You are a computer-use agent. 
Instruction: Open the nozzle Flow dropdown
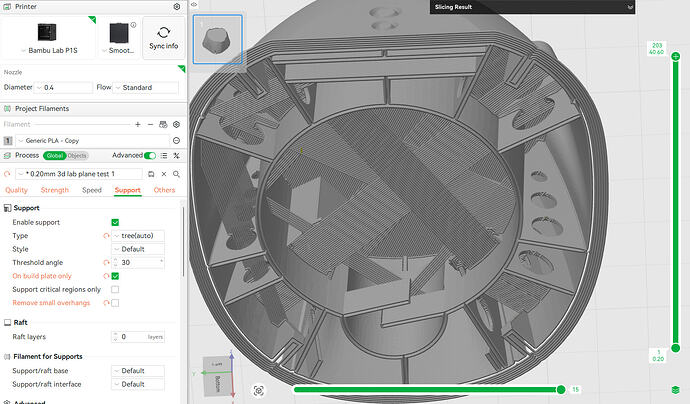pyautogui.click(x=146, y=88)
